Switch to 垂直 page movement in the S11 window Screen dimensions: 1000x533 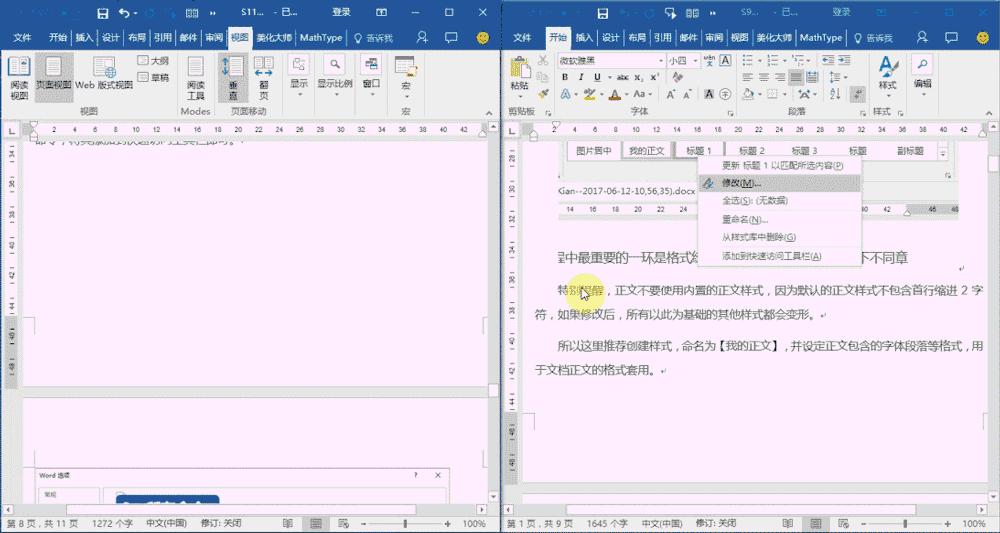tap(233, 78)
